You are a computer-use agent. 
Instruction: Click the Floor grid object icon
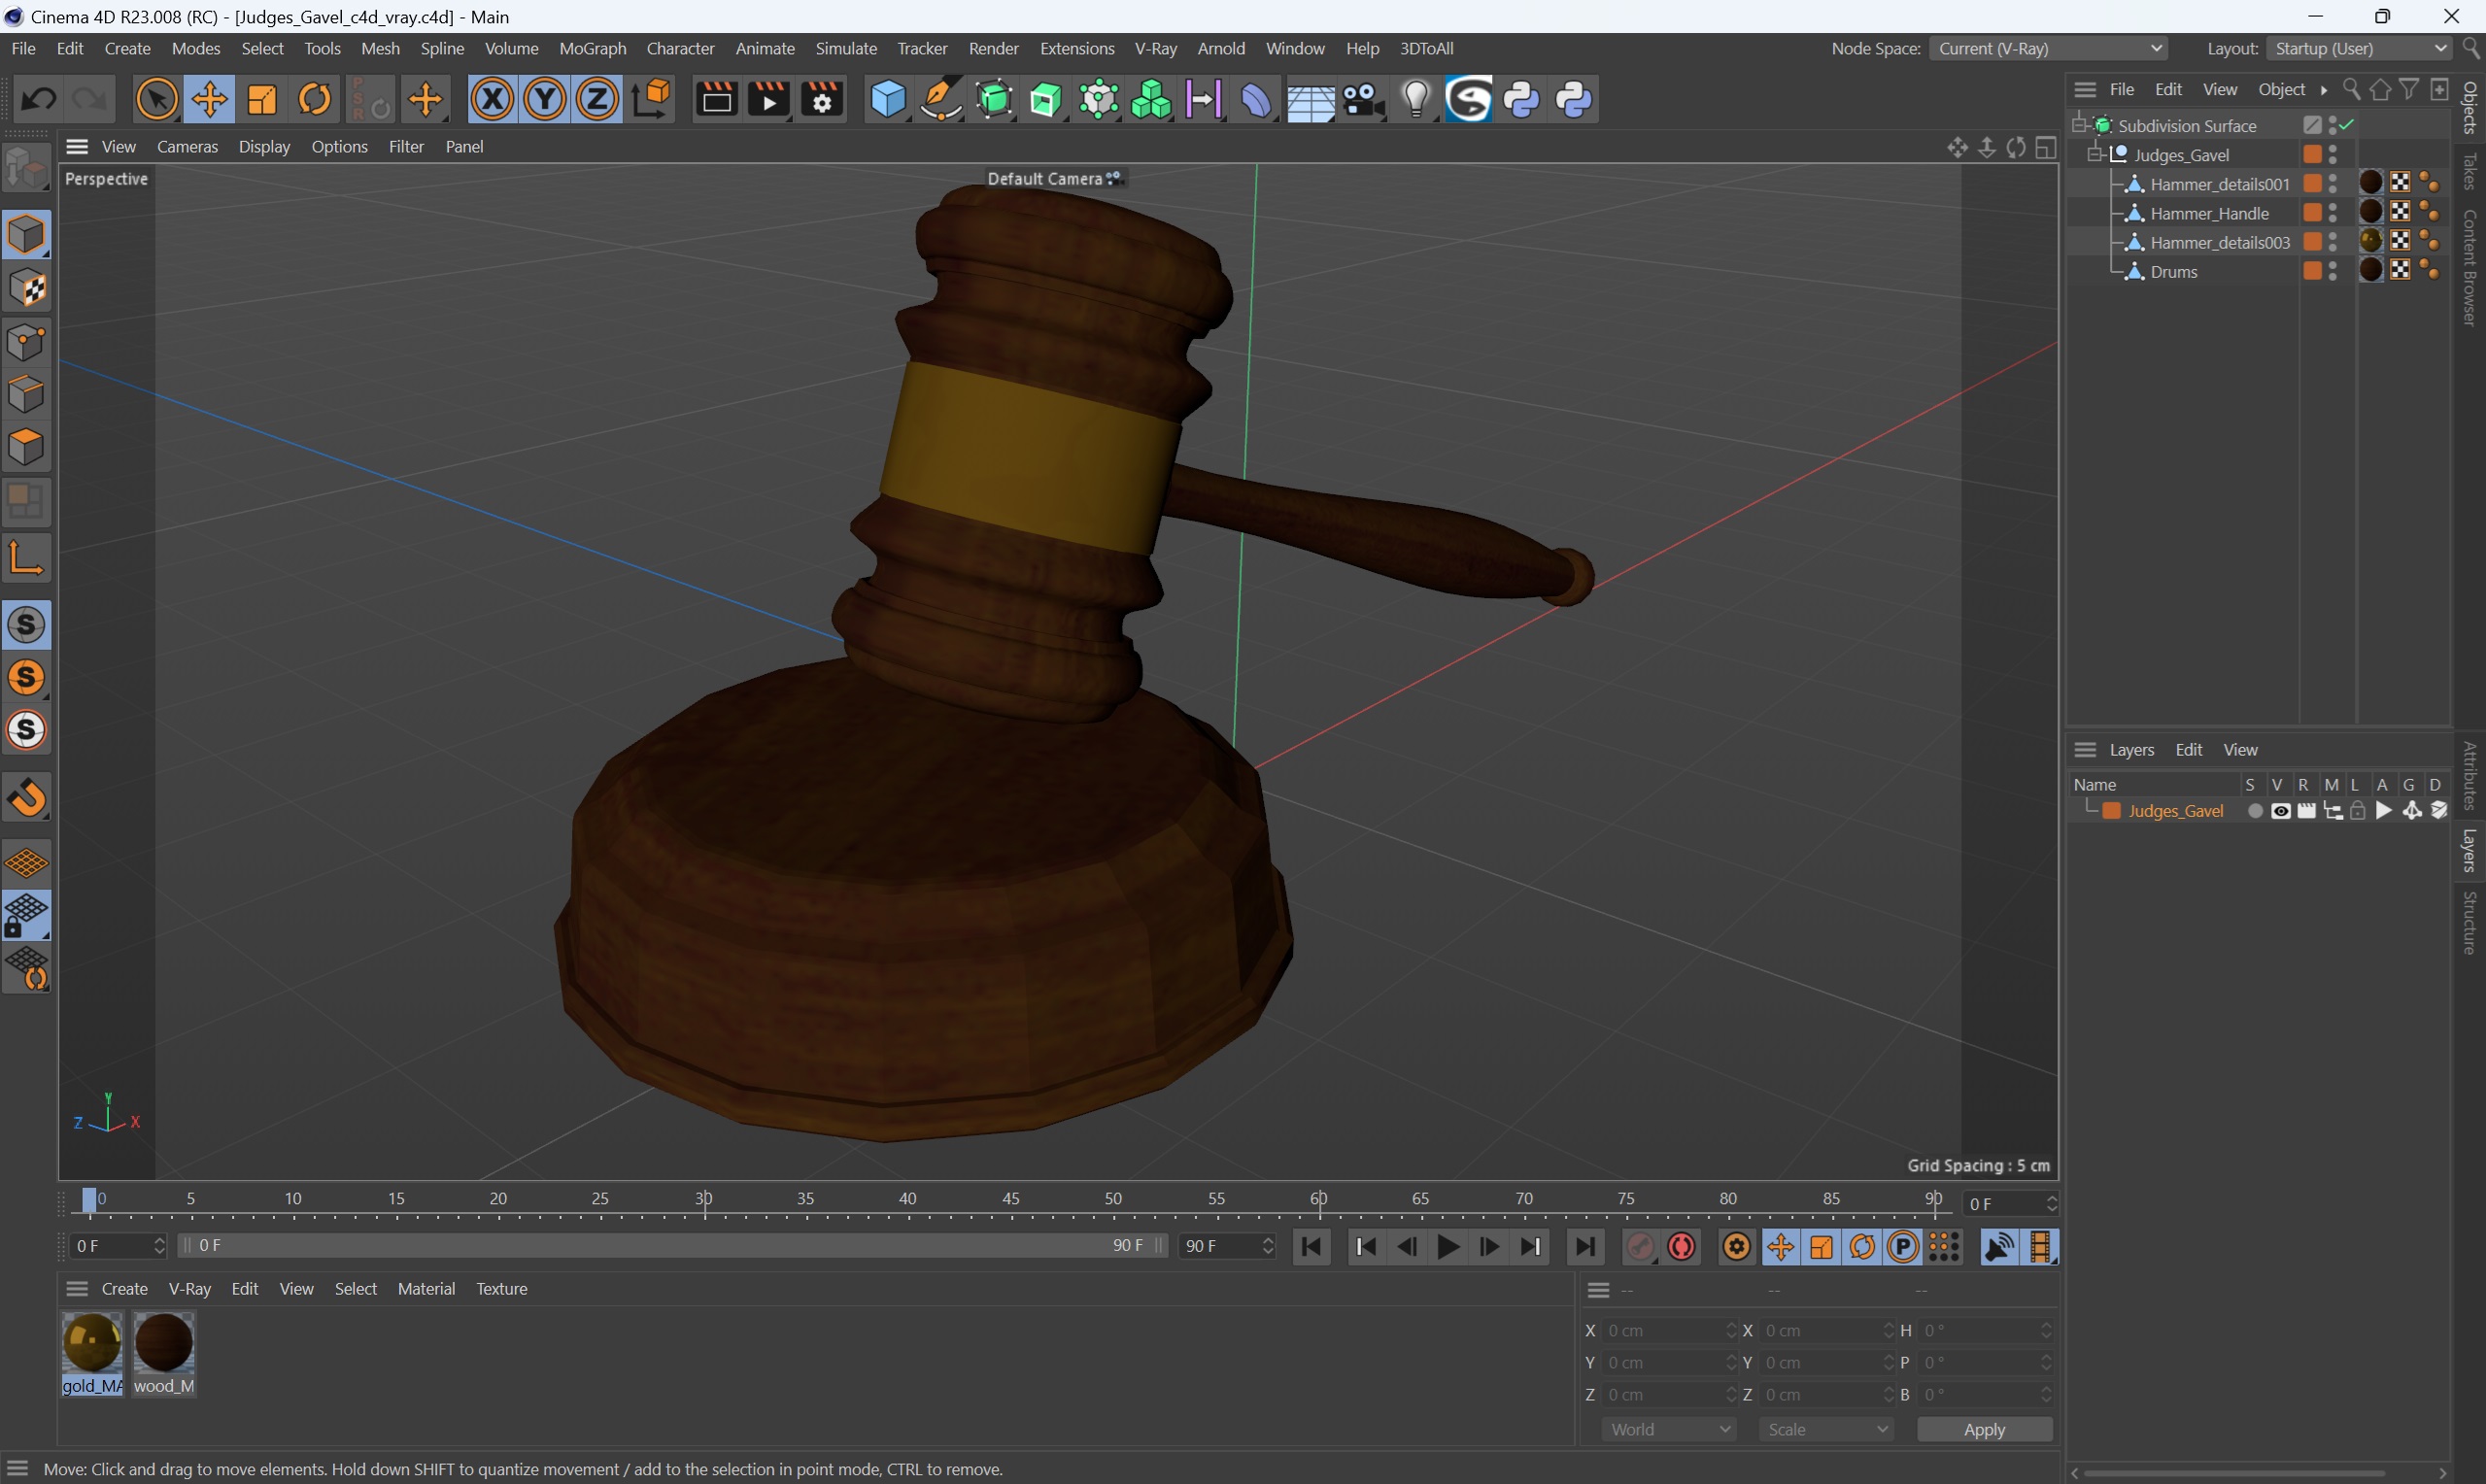pyautogui.click(x=1310, y=101)
